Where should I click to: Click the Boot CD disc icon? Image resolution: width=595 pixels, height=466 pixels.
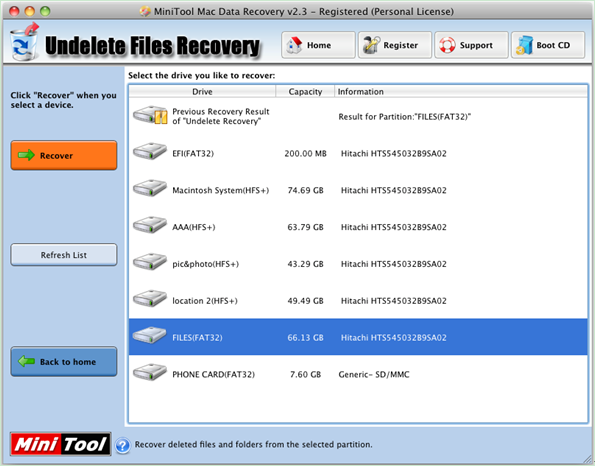click(x=524, y=45)
